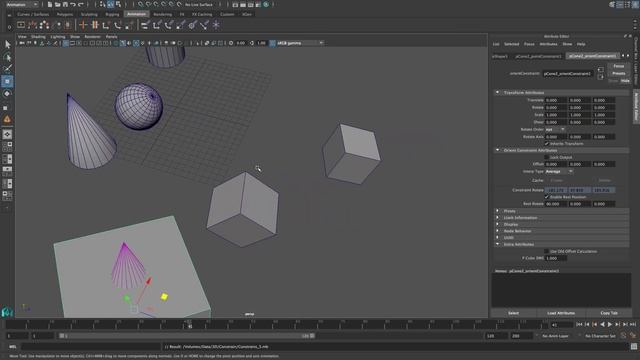Viewport: 640px width, 360px height.
Task: Click the Render current frame icon
Action: (243, 4)
